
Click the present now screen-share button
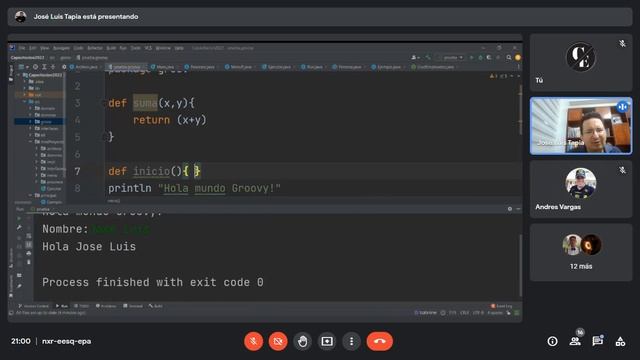327,341
